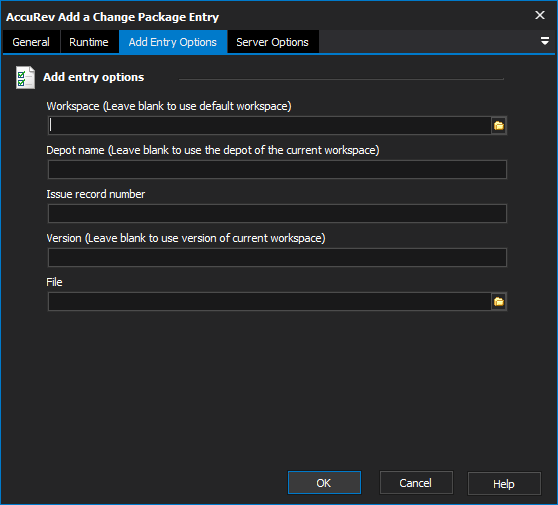This screenshot has width=558, height=505.
Task: Close the AccuRev dialog window
Action: click(x=540, y=15)
